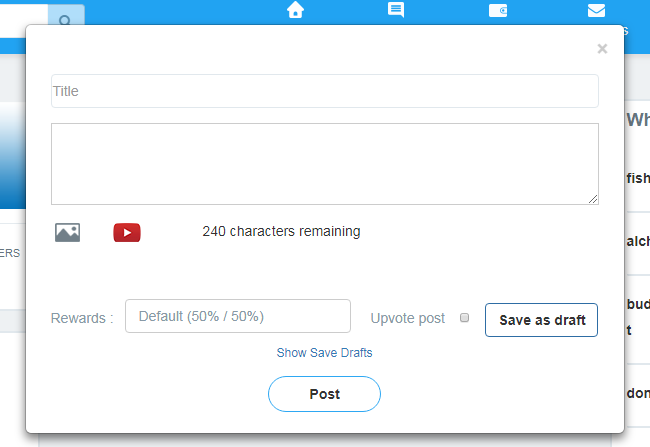Click the Save as draft button

pos(541,320)
